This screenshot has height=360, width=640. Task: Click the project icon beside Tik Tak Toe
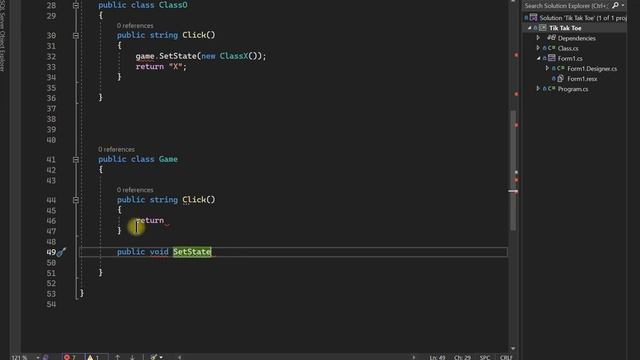(x=542, y=28)
